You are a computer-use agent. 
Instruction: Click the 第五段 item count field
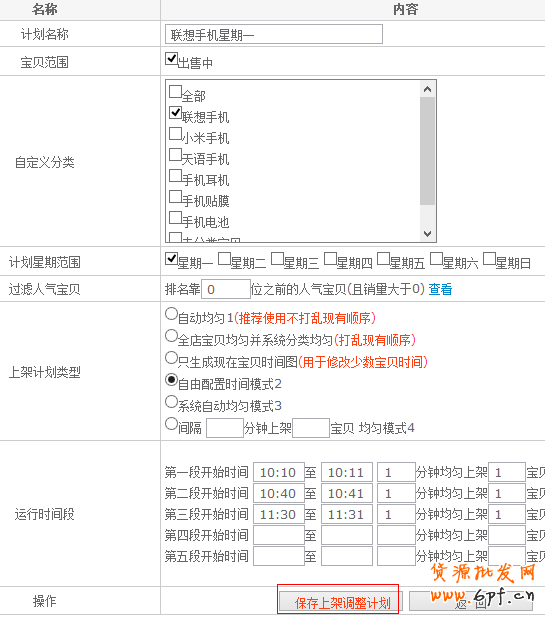tap(507, 556)
